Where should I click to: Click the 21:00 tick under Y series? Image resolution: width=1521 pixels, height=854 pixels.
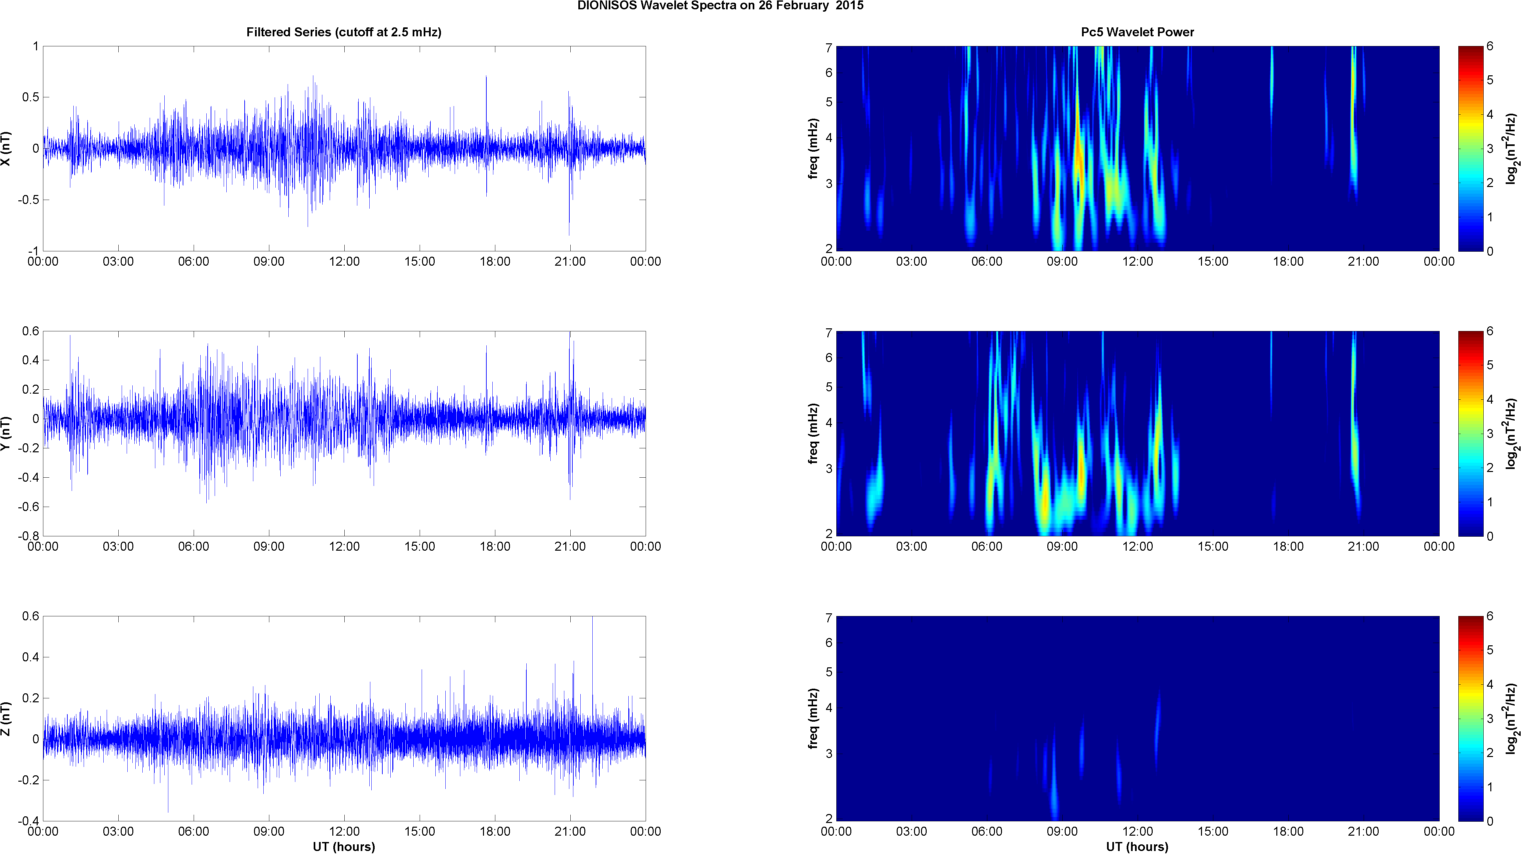(x=570, y=547)
